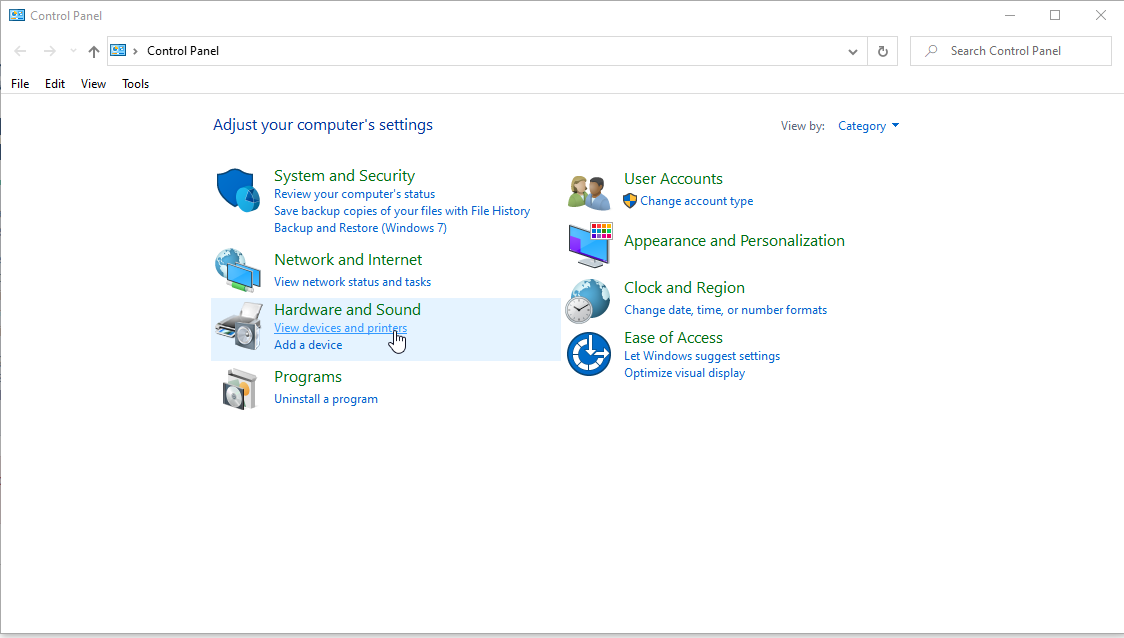Open Backup and Restore (Windows 7)
The width and height of the screenshot is (1124, 638).
(x=360, y=228)
